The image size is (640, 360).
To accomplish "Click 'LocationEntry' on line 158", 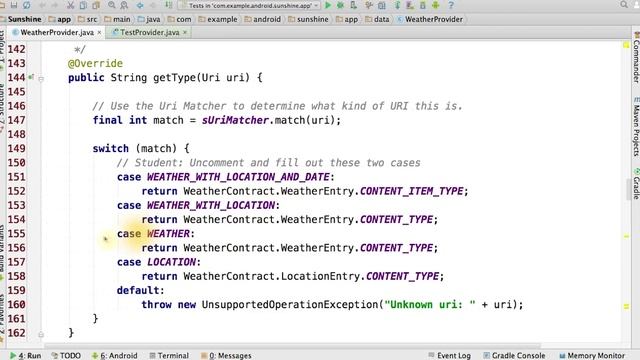I will tap(320, 276).
